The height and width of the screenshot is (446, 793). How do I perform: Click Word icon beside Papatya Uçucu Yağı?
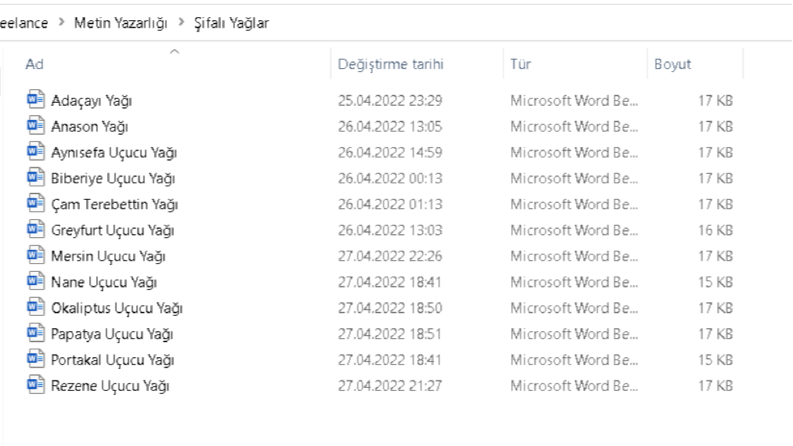[x=35, y=333]
